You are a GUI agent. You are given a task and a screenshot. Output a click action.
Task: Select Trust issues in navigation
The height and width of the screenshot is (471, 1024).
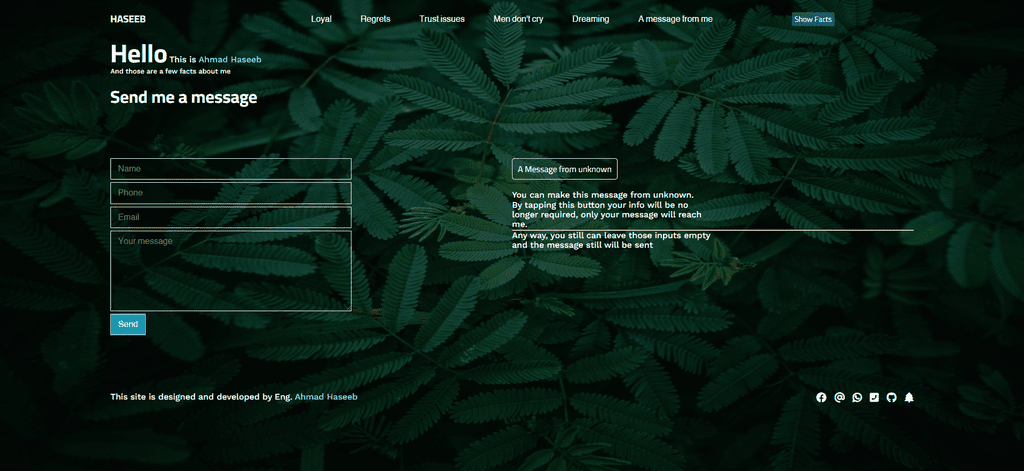point(442,19)
